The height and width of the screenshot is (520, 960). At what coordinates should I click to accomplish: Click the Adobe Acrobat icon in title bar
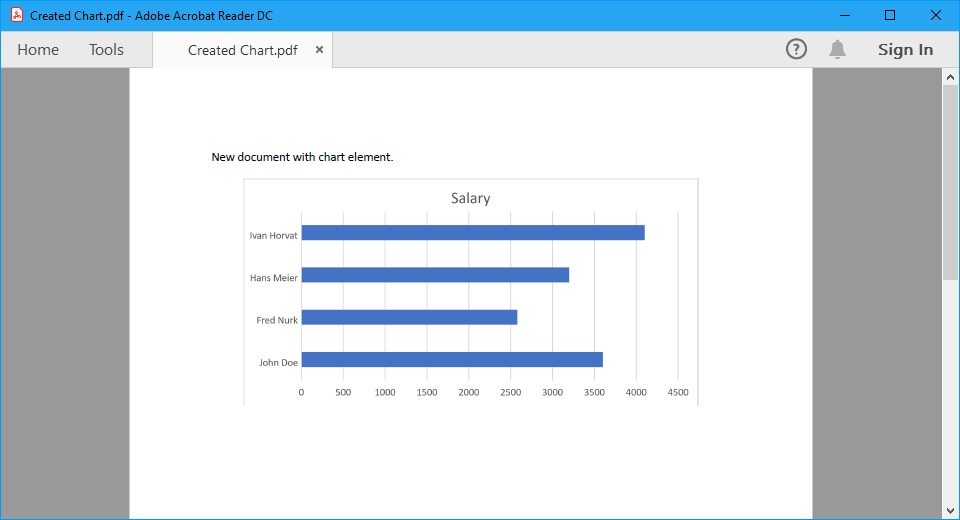tap(17, 15)
